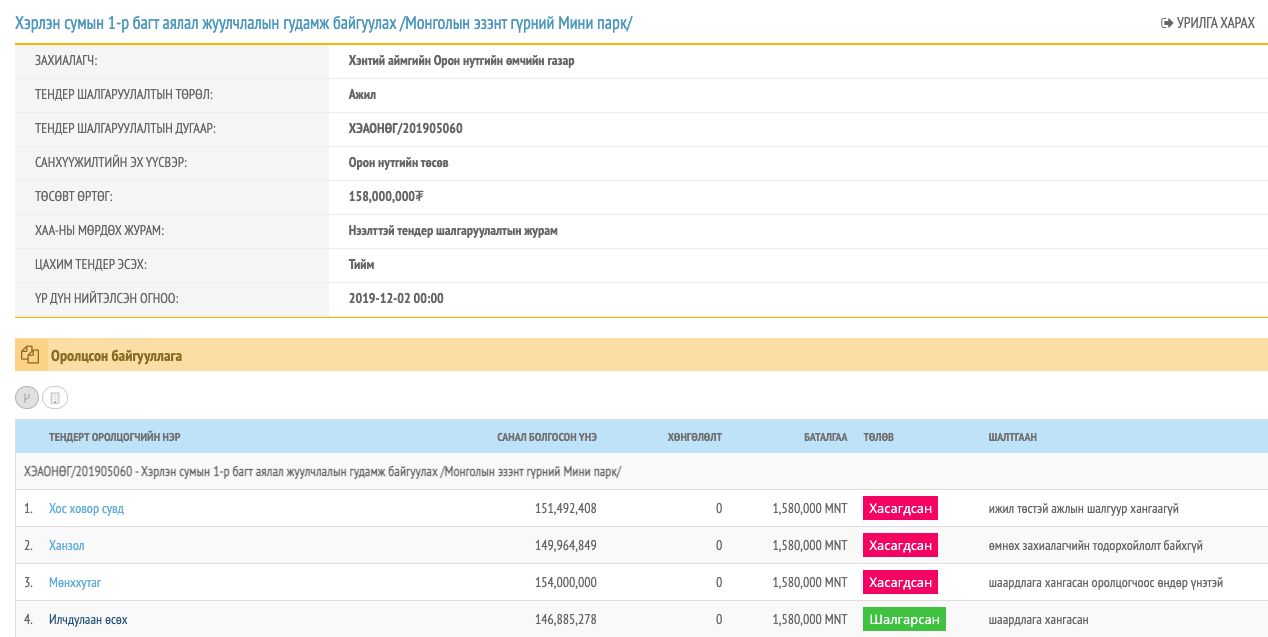
Task: Open bidder Ханзол details
Action: [66, 546]
